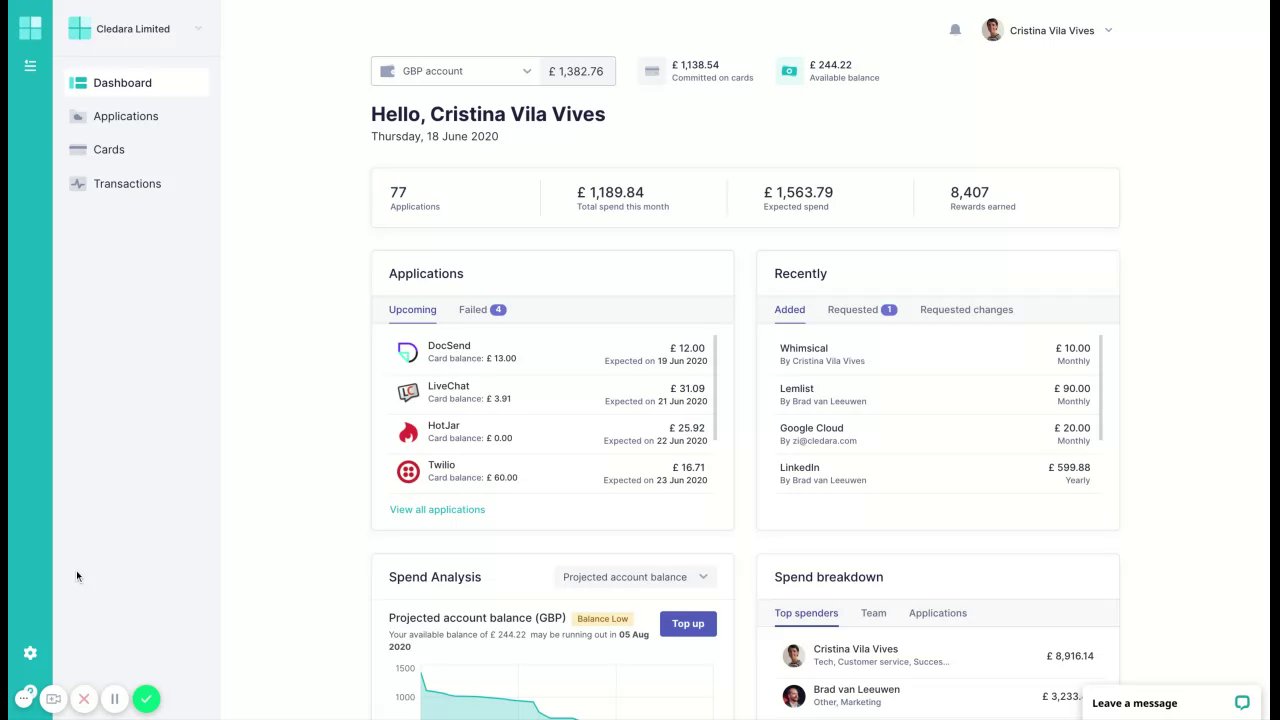This screenshot has height=720, width=1280.
Task: Click Brad van Leeuwen top spender avatar
Action: coord(794,696)
